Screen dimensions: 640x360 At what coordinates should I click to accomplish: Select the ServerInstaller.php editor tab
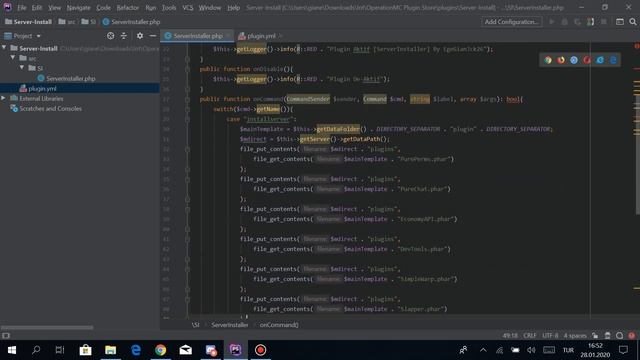[x=198, y=36]
